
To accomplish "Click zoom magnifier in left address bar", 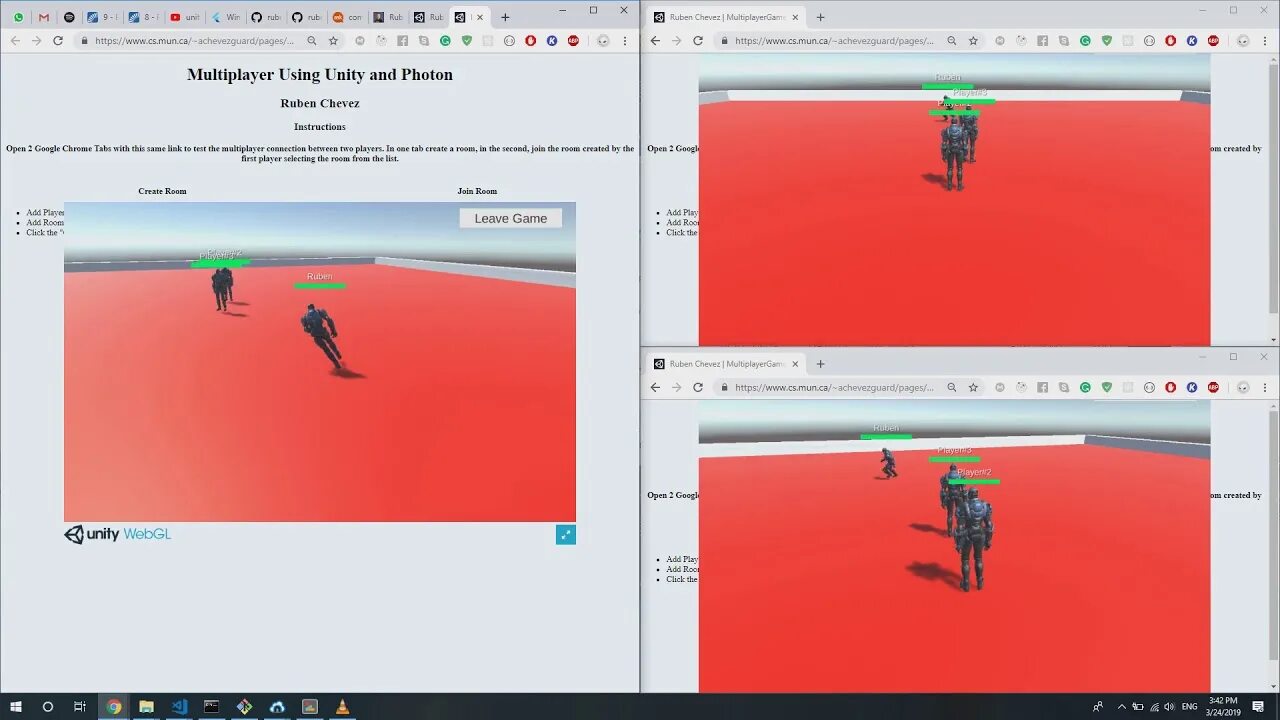I will tap(312, 41).
